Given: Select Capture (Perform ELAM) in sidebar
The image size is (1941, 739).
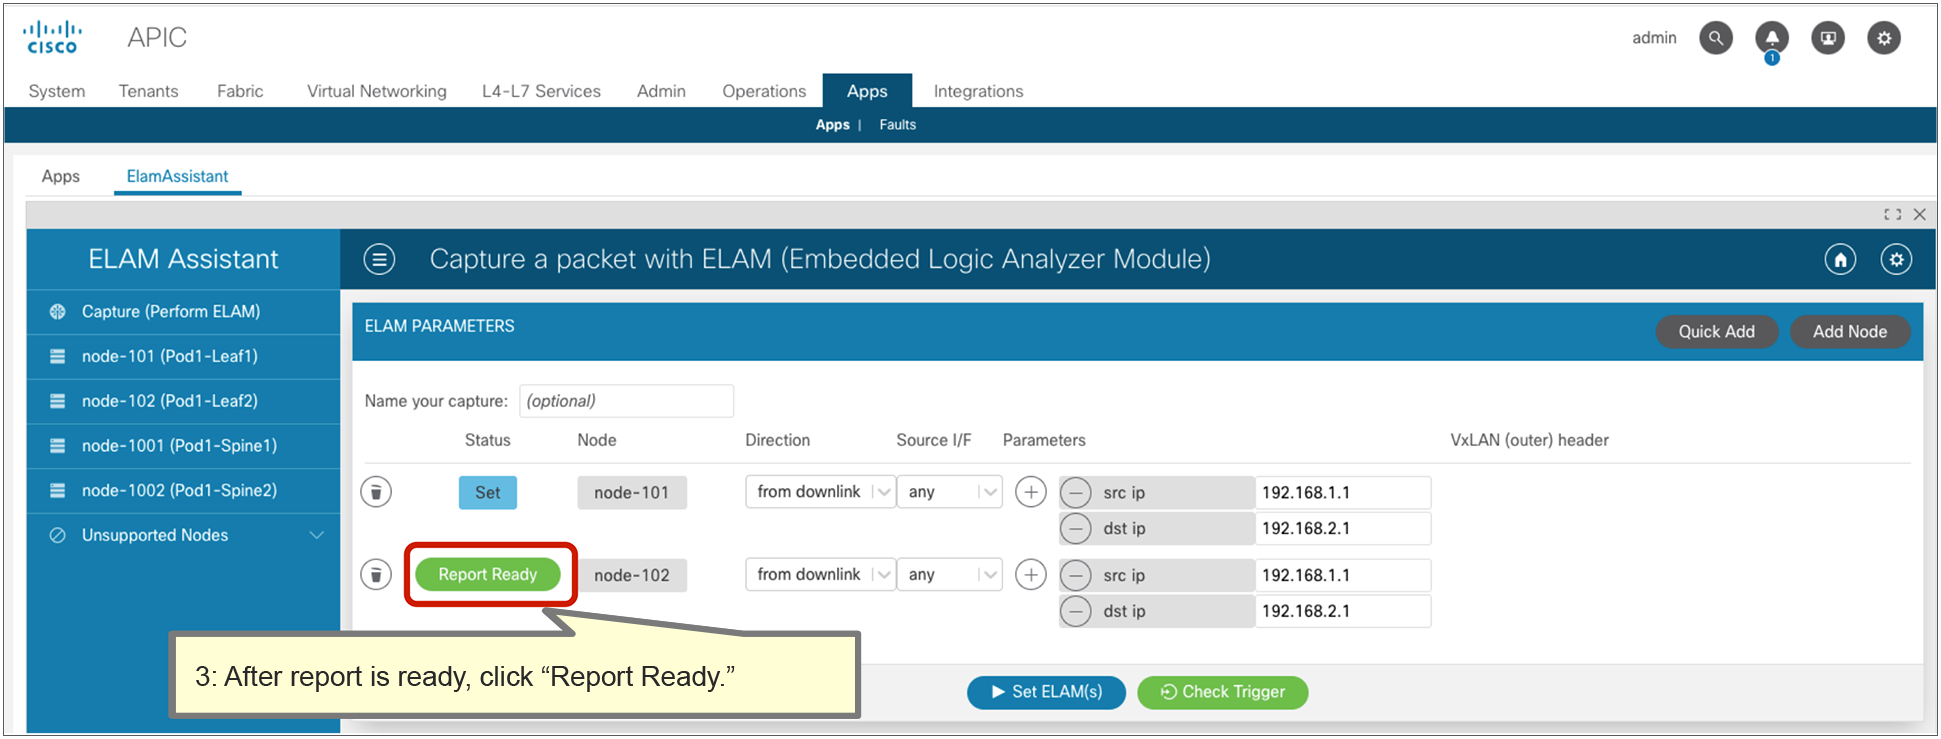Looking at the screenshot, I should click(x=184, y=312).
